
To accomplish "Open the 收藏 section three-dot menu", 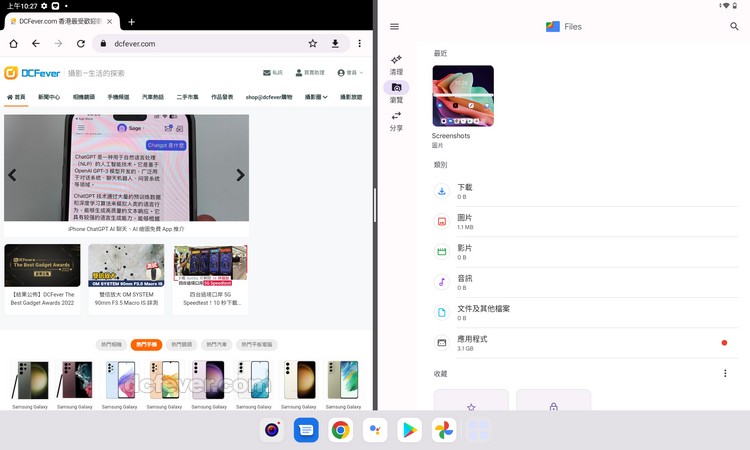I will tap(725, 373).
